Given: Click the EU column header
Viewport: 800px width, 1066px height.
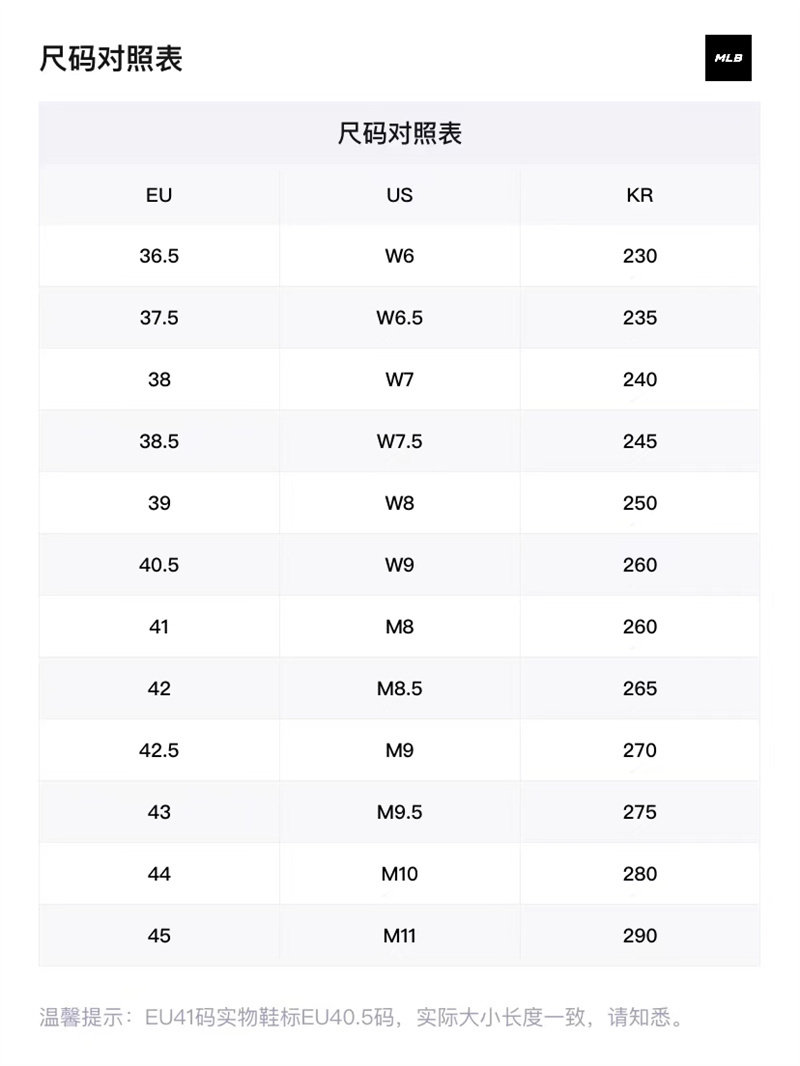Looking at the screenshot, I should (x=159, y=195).
